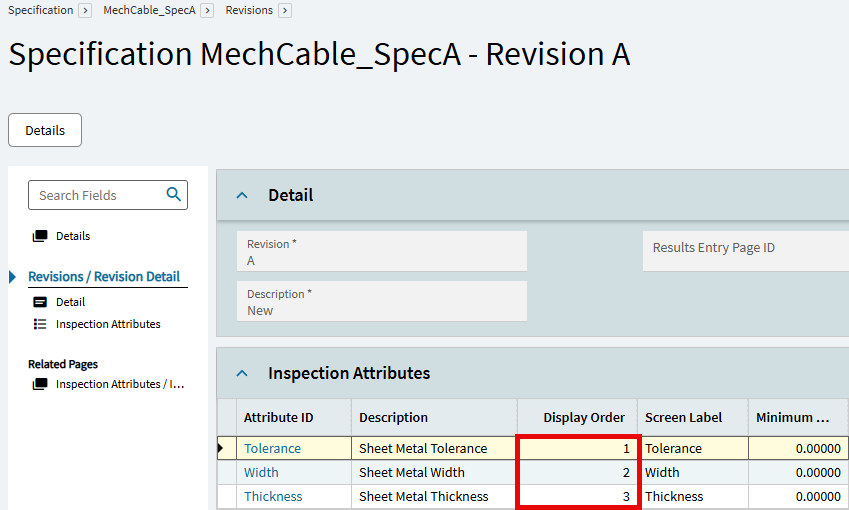Collapse the Inspection Attributes section chevron
Image resolution: width=849 pixels, height=510 pixels.
tap(241, 374)
